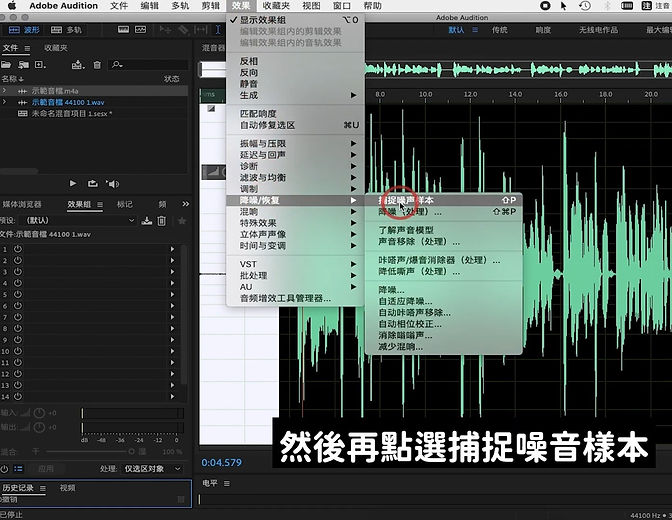
Task: Switch to the 收藏夹 tab in Files panel
Action: click(x=56, y=48)
